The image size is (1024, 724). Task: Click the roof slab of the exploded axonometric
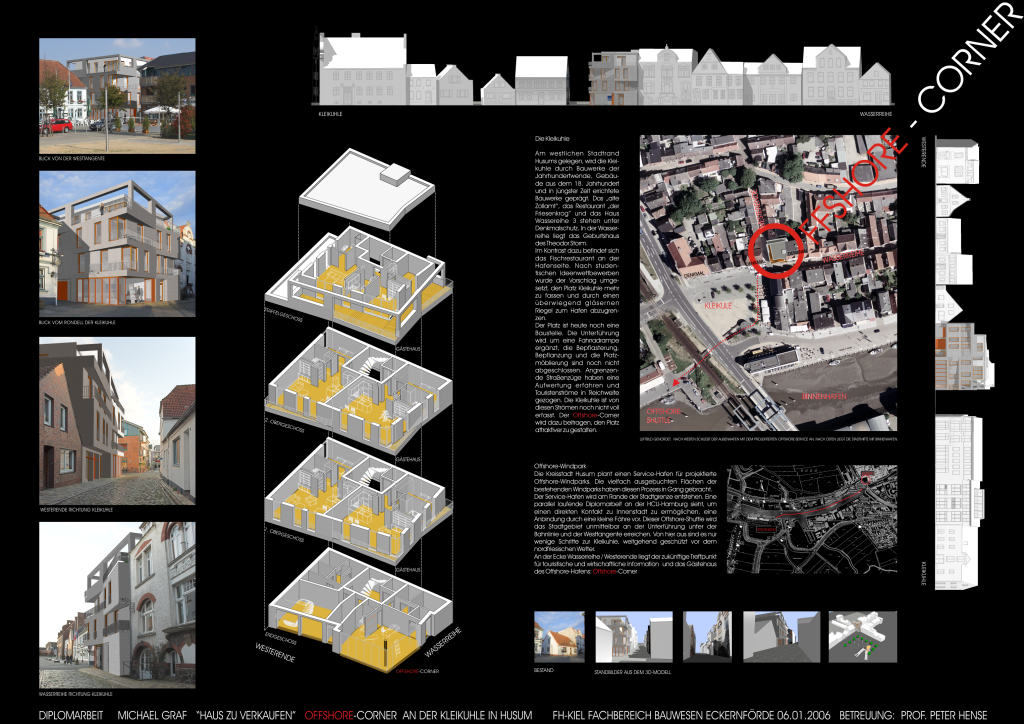(366, 187)
